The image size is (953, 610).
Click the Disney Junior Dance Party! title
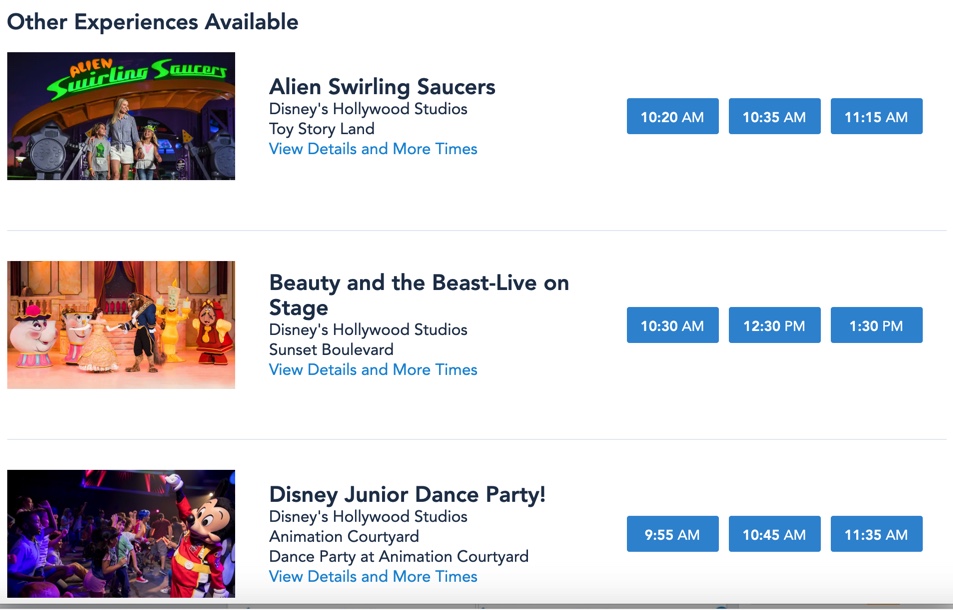coord(407,495)
